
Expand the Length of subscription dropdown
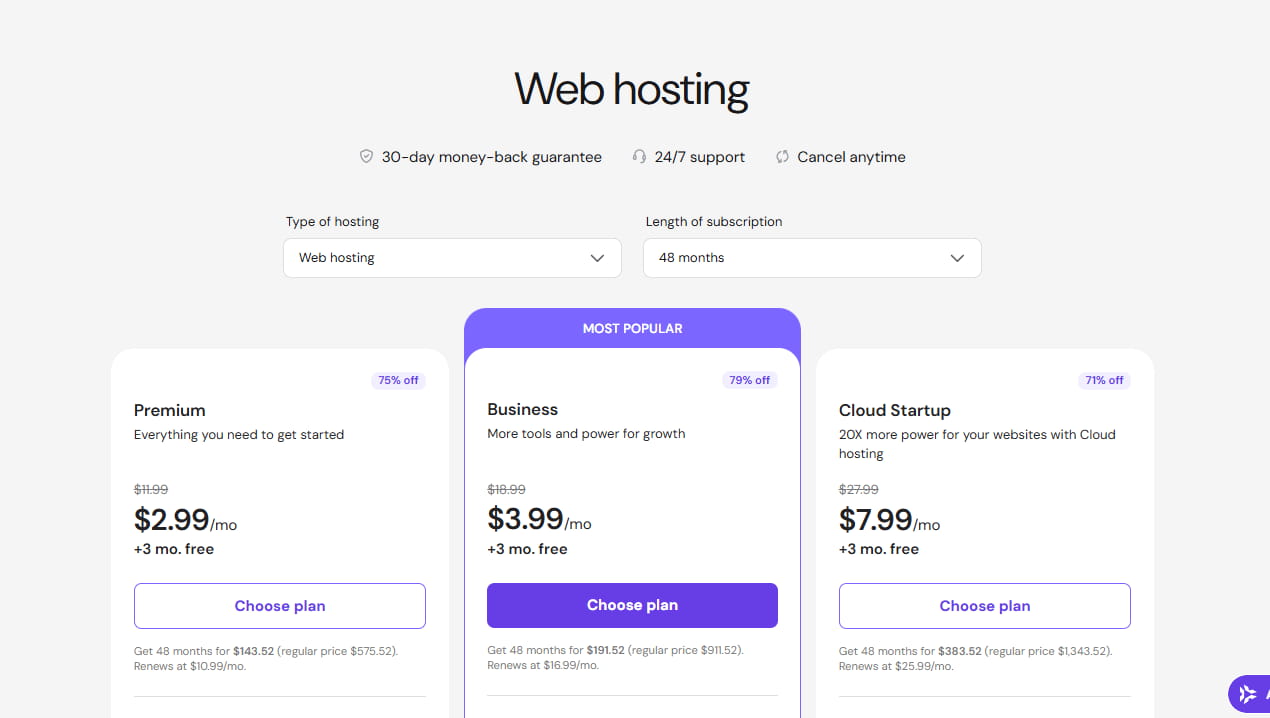(x=811, y=258)
